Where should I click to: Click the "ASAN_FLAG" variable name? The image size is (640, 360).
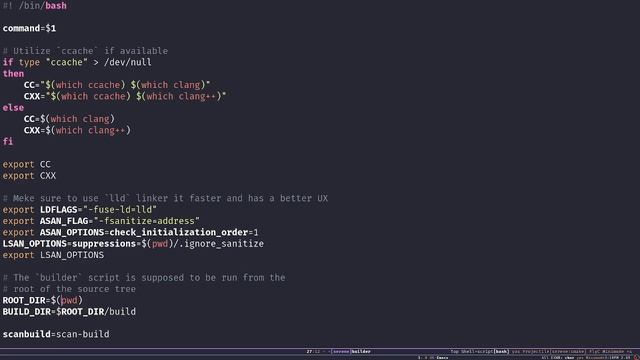pyautogui.click(x=64, y=221)
